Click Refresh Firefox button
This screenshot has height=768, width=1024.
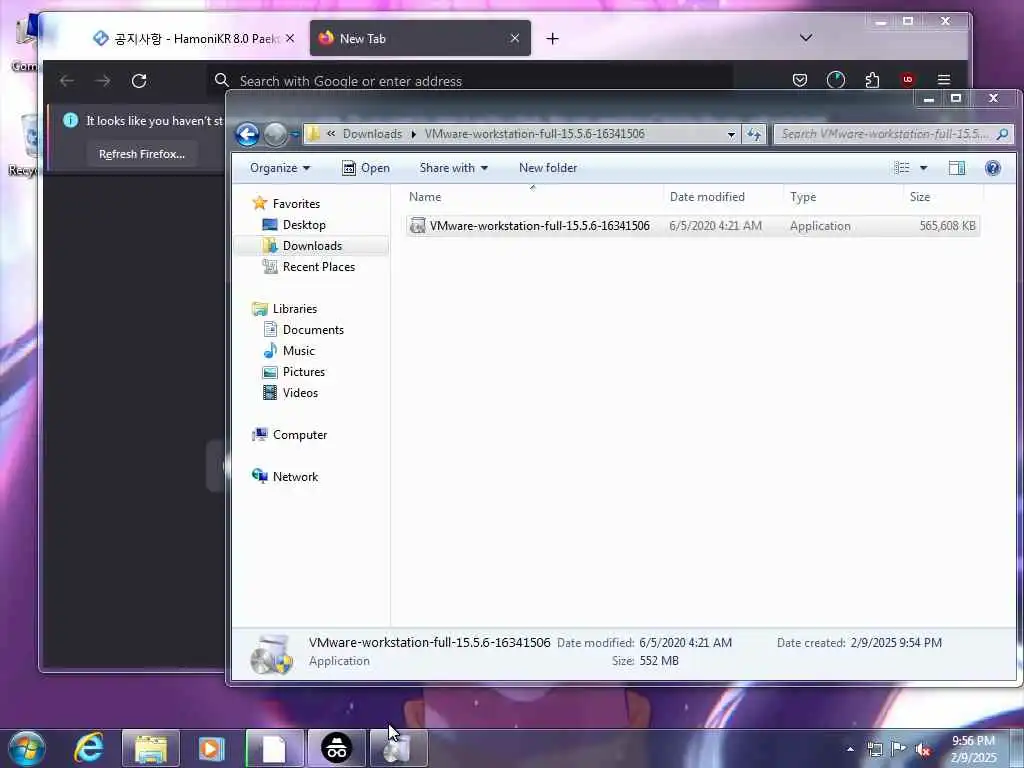142,154
